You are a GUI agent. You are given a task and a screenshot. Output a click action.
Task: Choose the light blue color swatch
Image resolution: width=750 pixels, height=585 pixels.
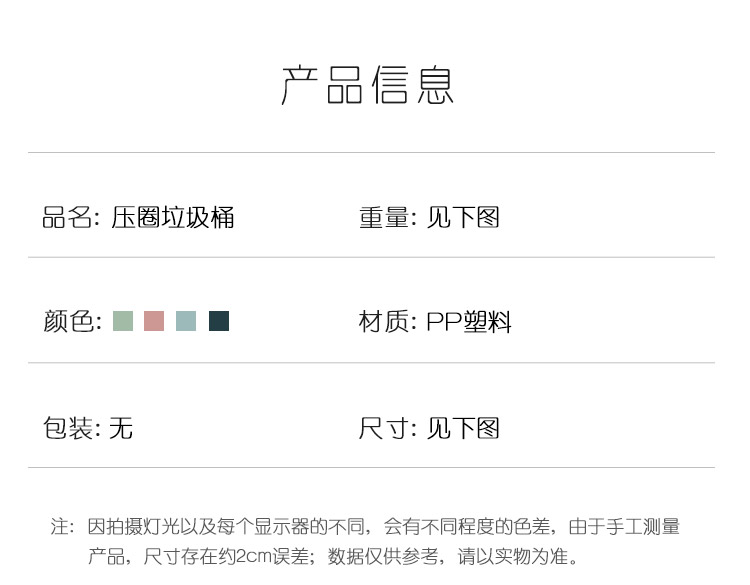click(186, 321)
